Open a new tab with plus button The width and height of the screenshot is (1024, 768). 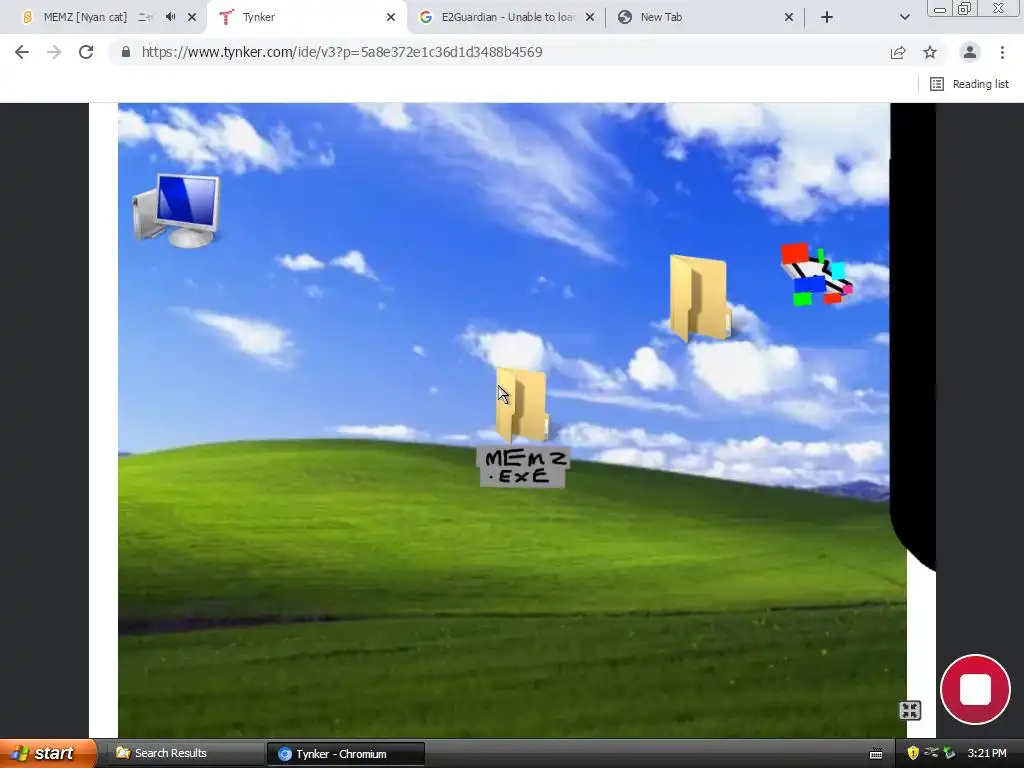coord(827,17)
